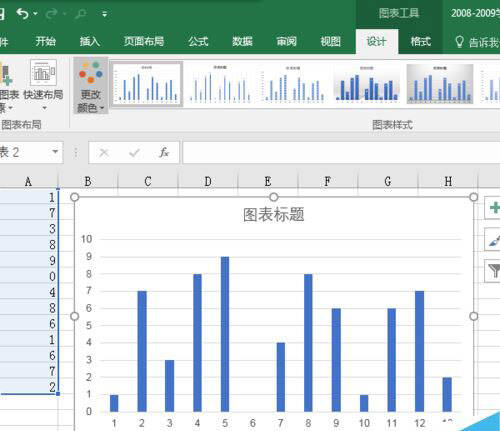
Task: Select the second chart style thumbnail
Action: pyautogui.click(x=220, y=84)
